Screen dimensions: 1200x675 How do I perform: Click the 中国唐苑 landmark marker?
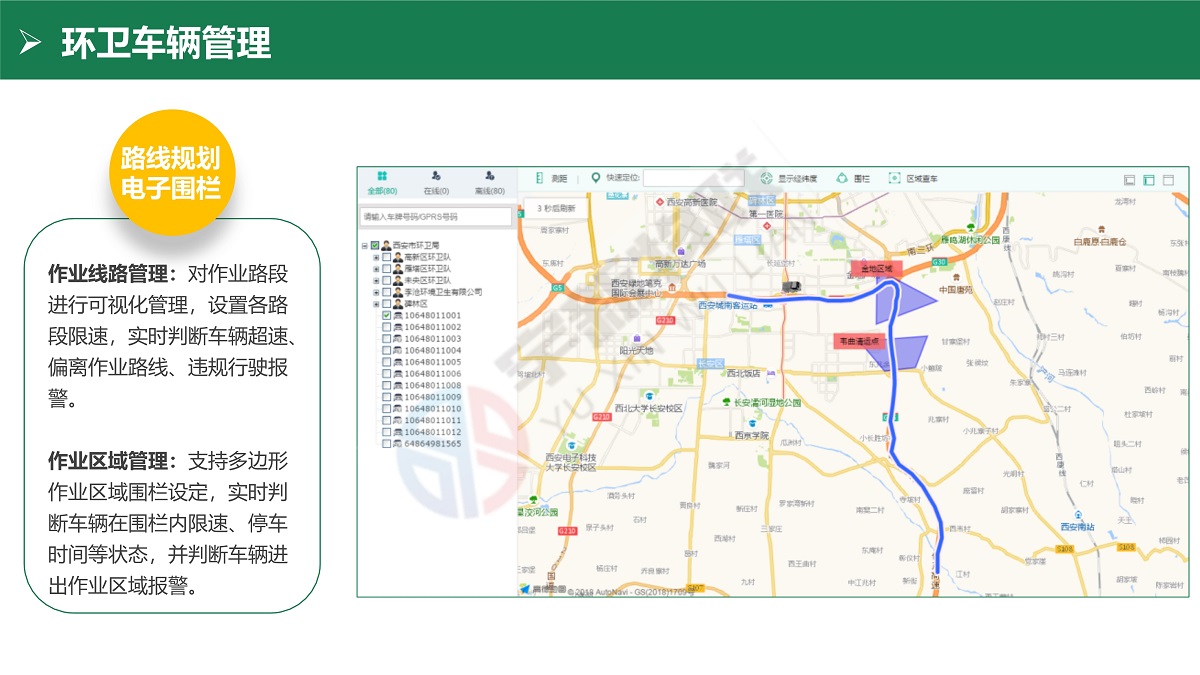pyautogui.click(x=957, y=277)
